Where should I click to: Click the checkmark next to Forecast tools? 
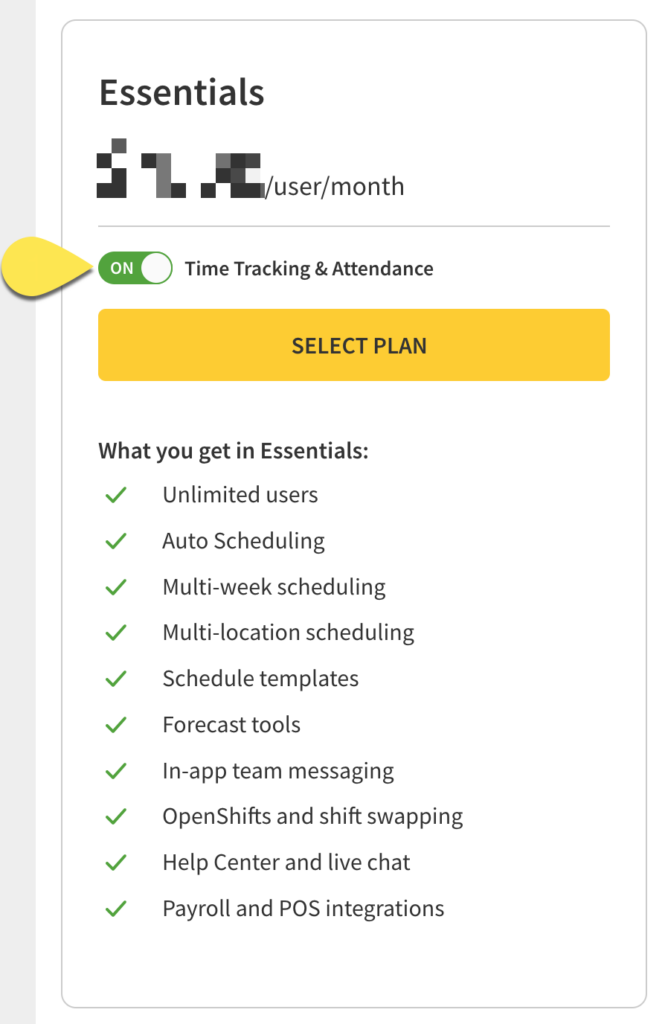115,724
